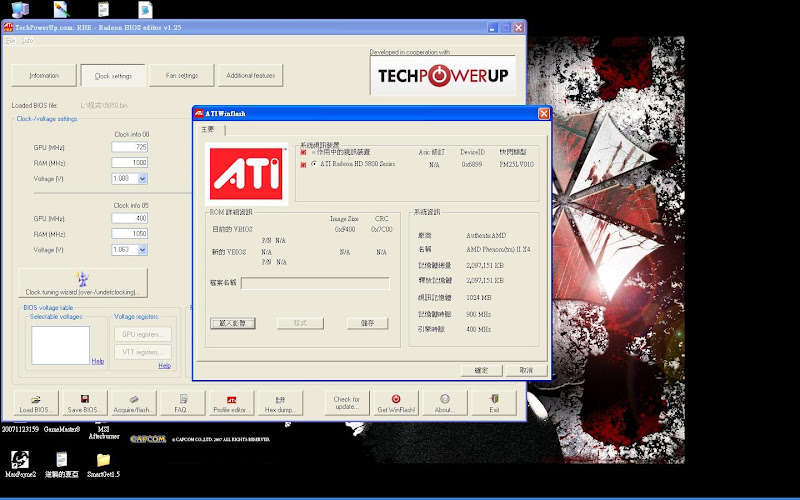Click DeviceID value 0x6899
Screen dimensions: 800x500
(x=471, y=164)
